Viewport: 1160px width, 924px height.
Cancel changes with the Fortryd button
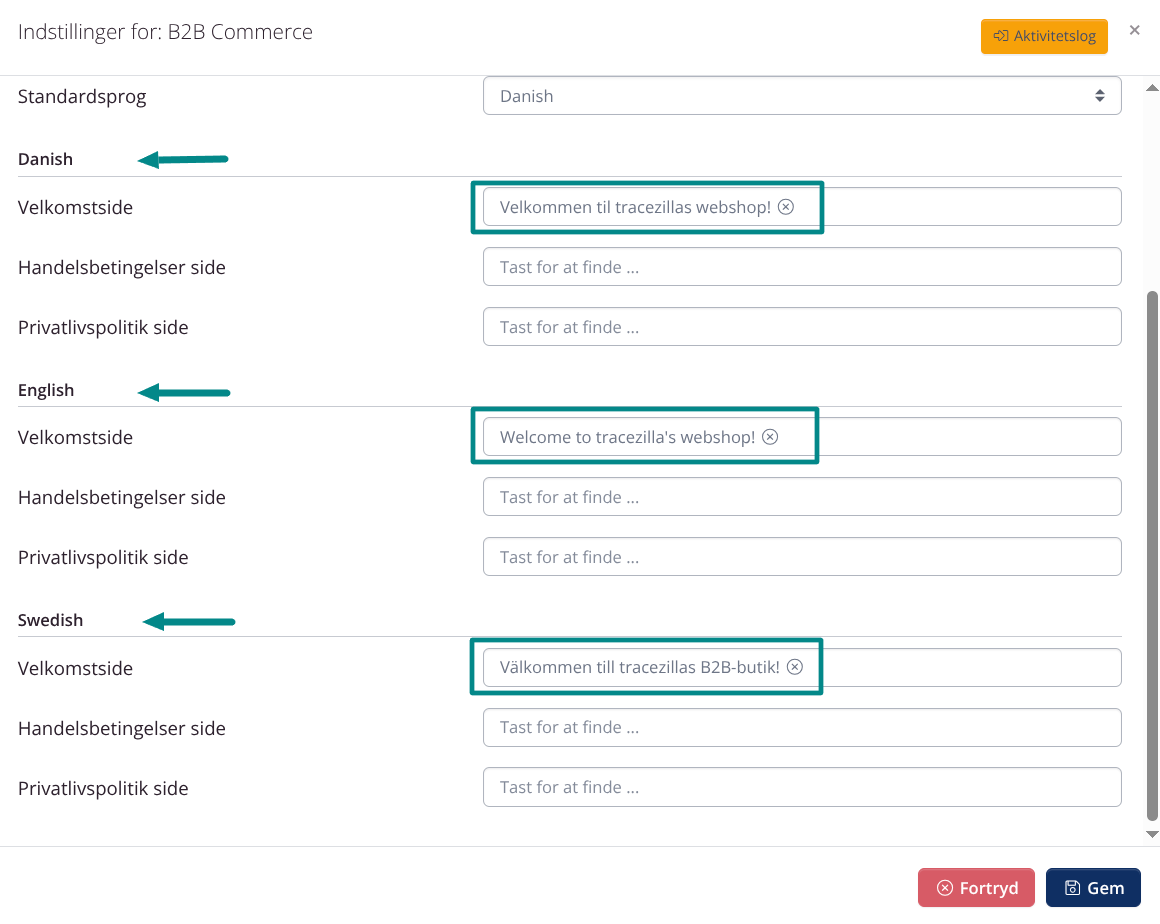[976, 887]
